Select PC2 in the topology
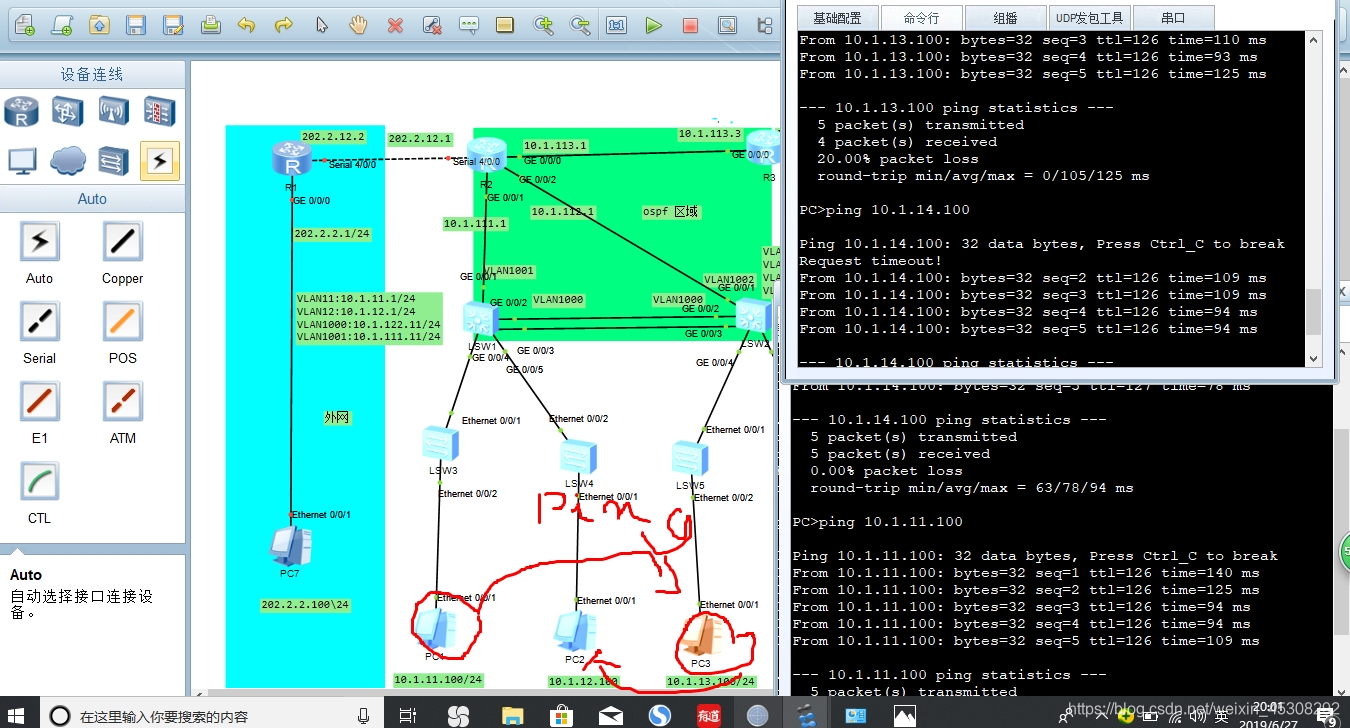The height and width of the screenshot is (728, 1350). 575,631
